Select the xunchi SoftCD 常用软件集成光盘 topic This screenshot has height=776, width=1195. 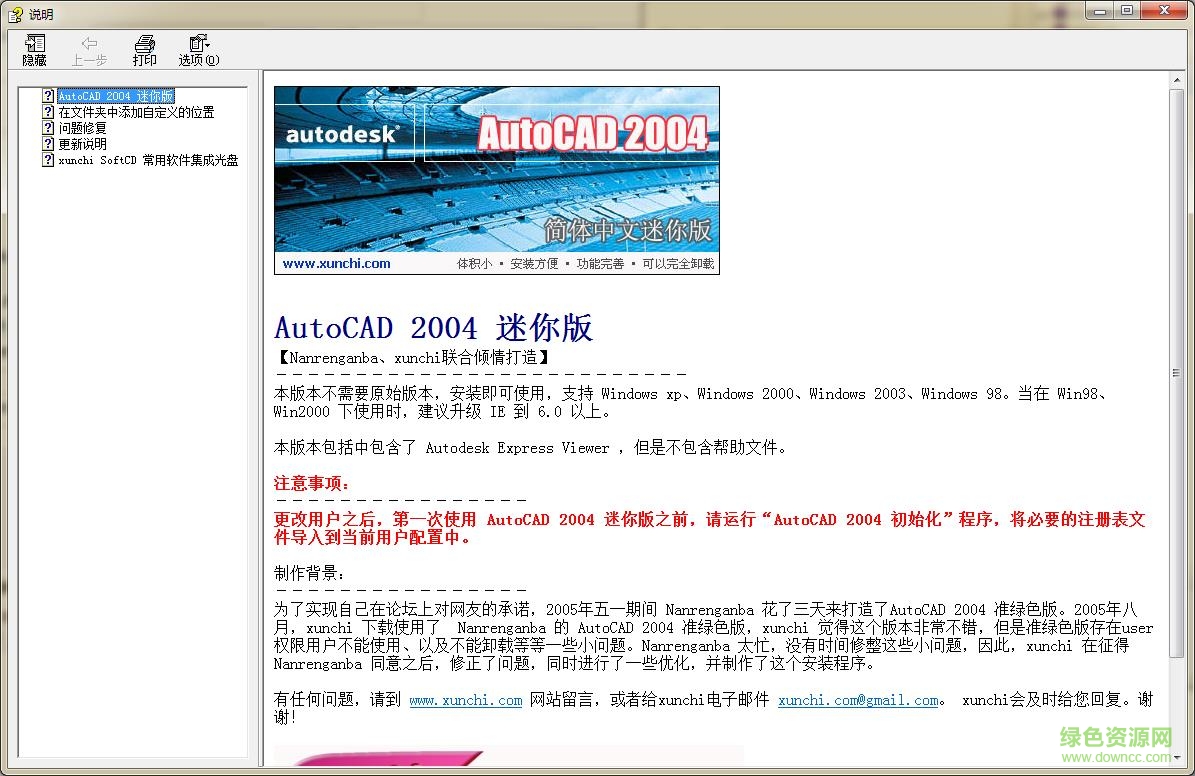[x=148, y=159]
